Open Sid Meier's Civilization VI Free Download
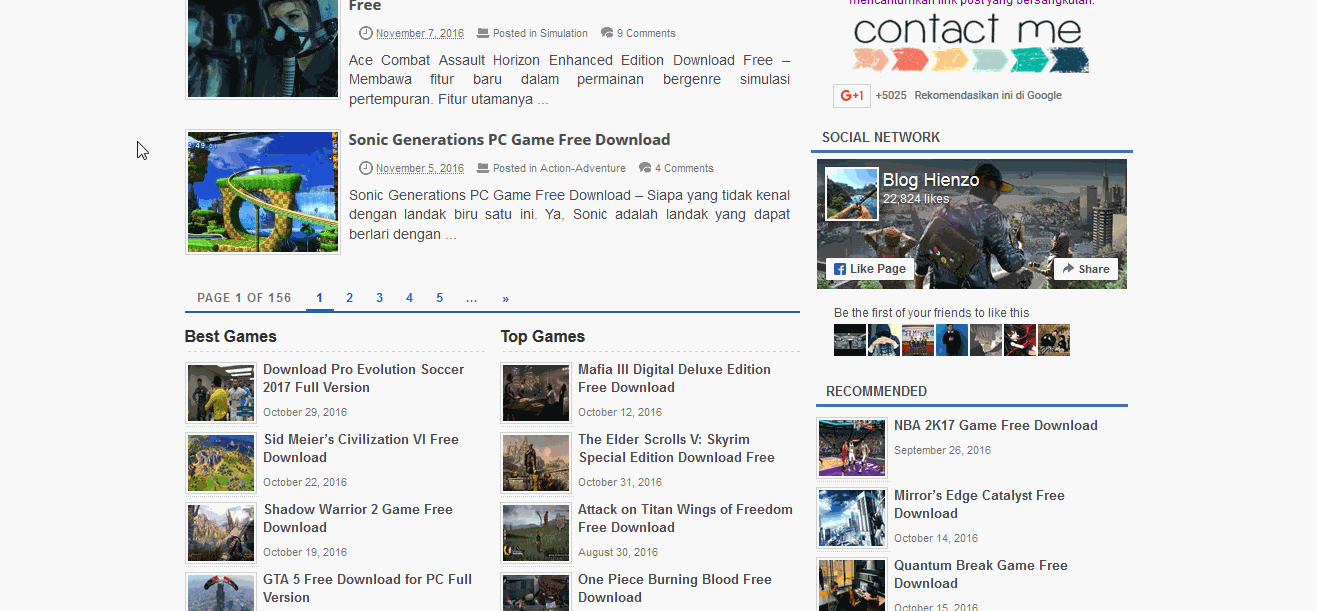This screenshot has height=611, width=1317. tap(361, 448)
